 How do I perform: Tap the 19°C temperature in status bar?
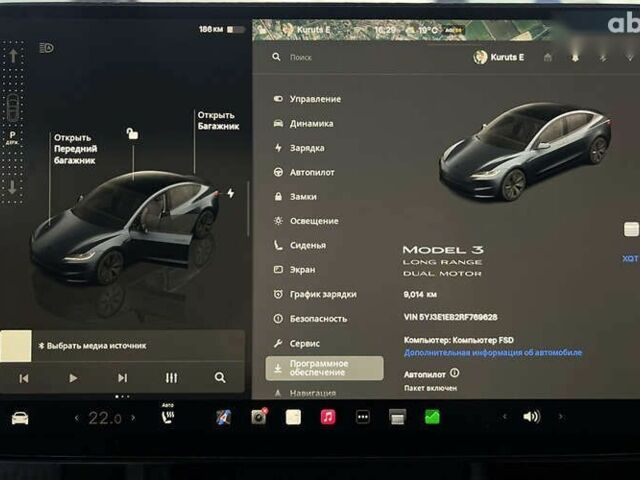coord(428,30)
